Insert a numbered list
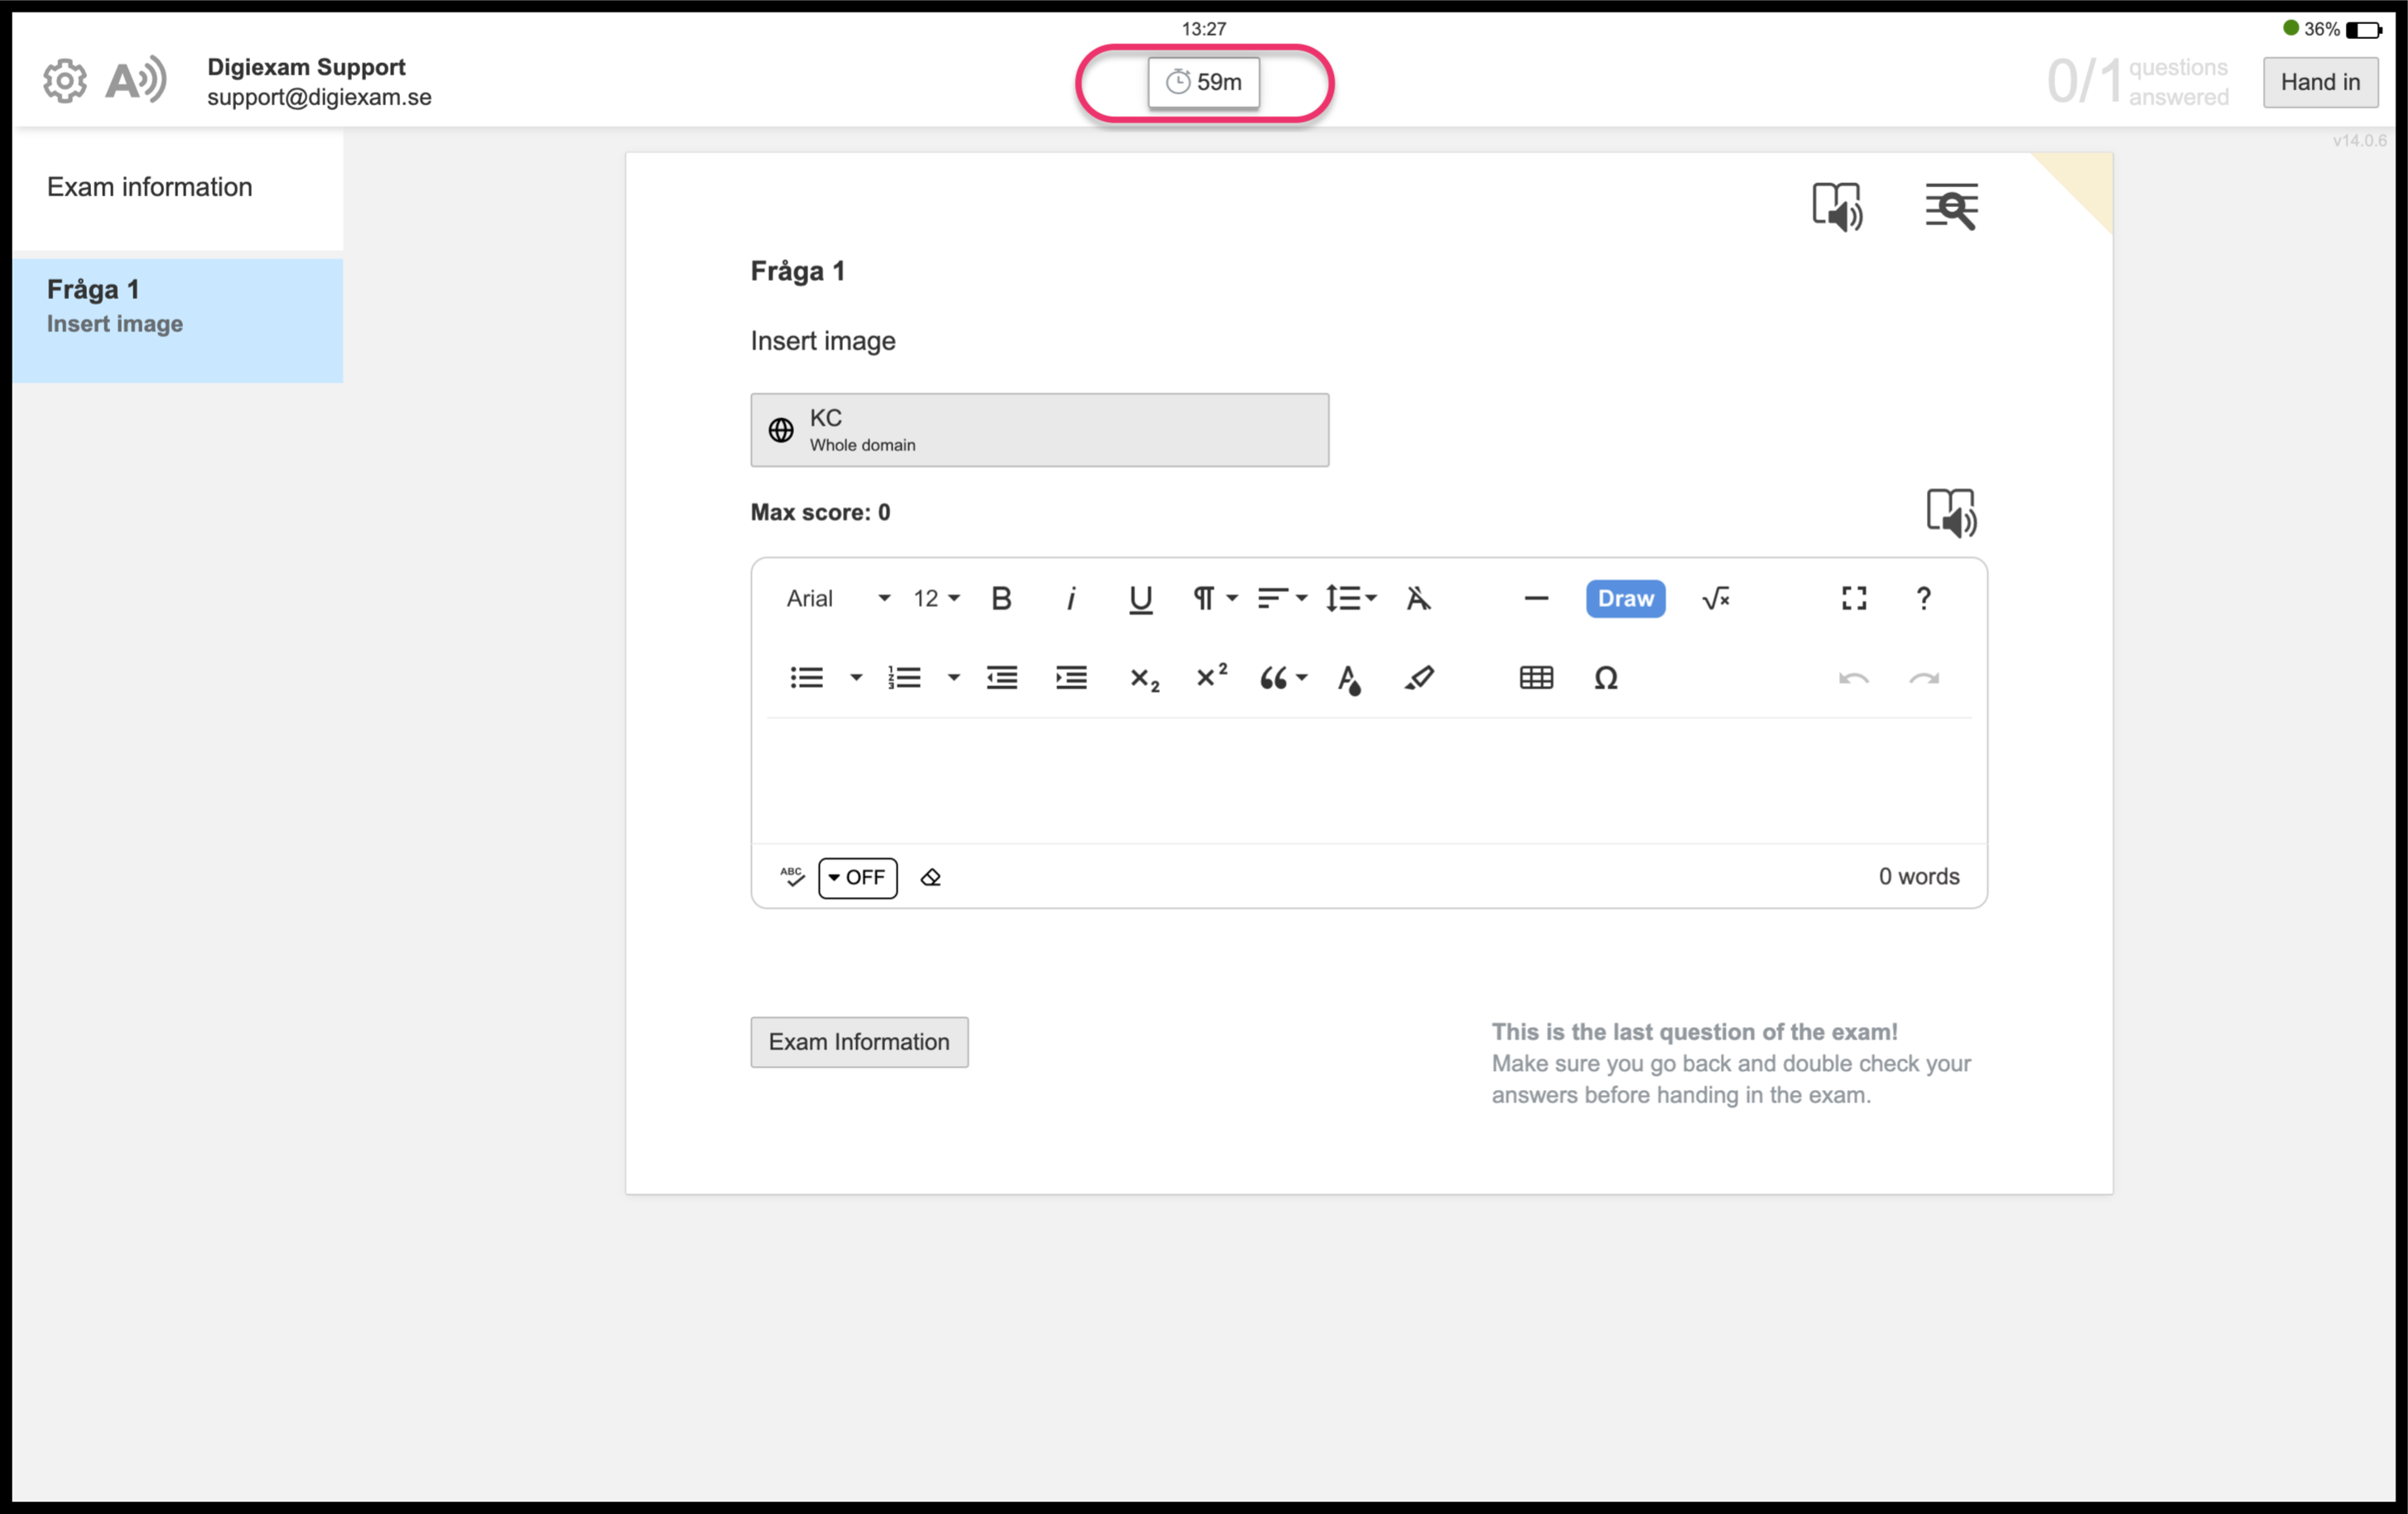This screenshot has height=1514, width=2408. (904, 678)
